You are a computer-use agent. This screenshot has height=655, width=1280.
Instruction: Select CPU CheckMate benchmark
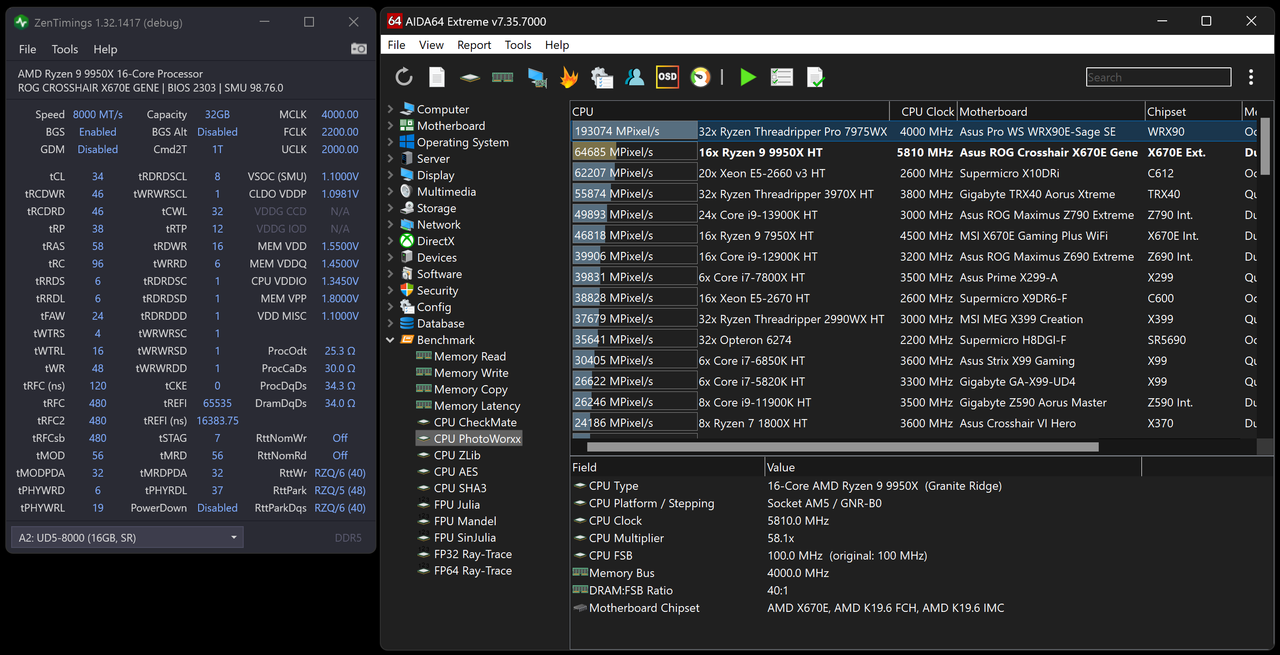point(475,422)
